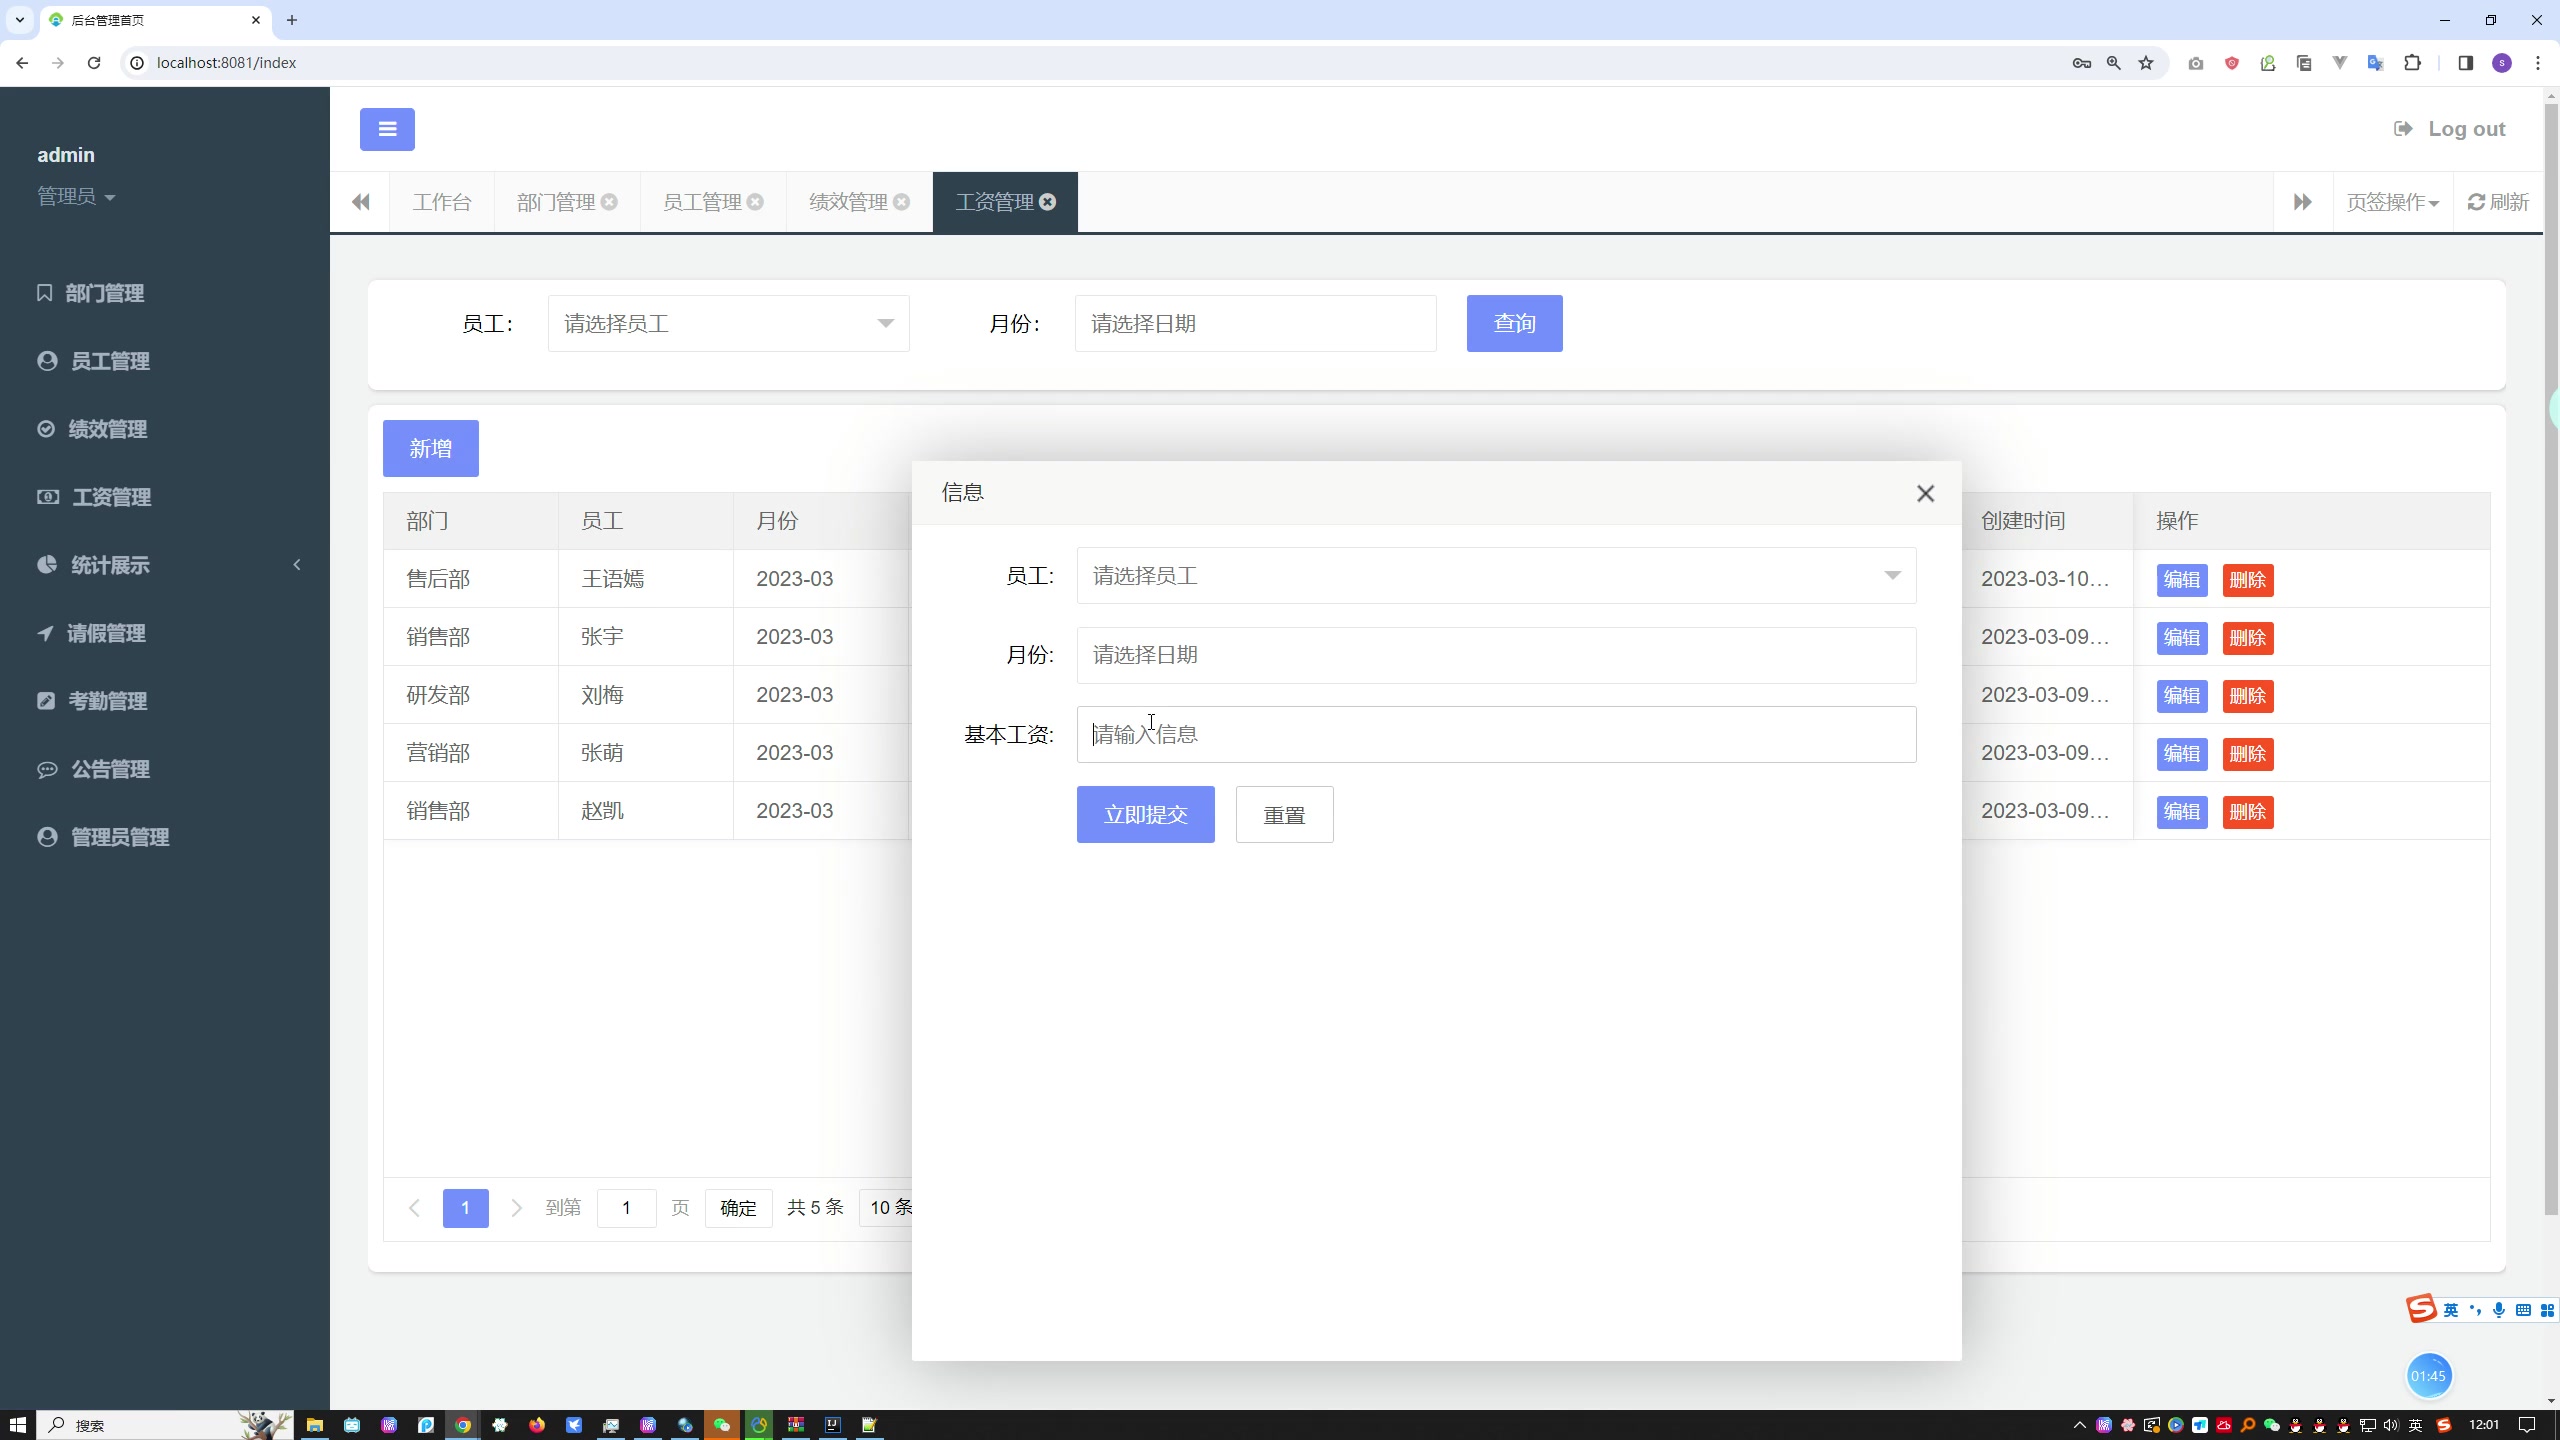
Task: Delete the 王语嫣 salary row
Action: coord(2247,580)
